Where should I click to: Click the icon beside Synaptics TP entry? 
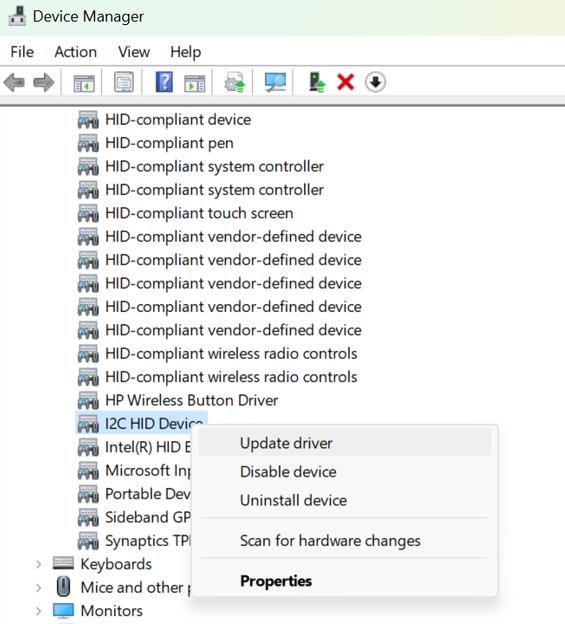88,540
